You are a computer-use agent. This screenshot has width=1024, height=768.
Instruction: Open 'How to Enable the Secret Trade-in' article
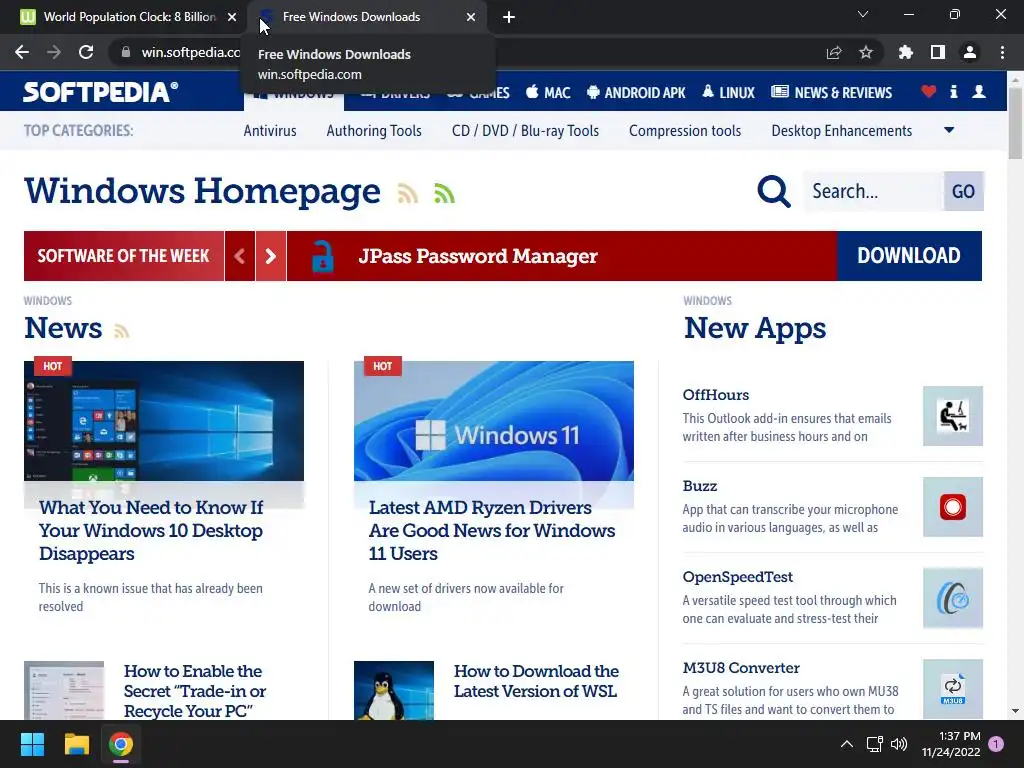(x=195, y=691)
